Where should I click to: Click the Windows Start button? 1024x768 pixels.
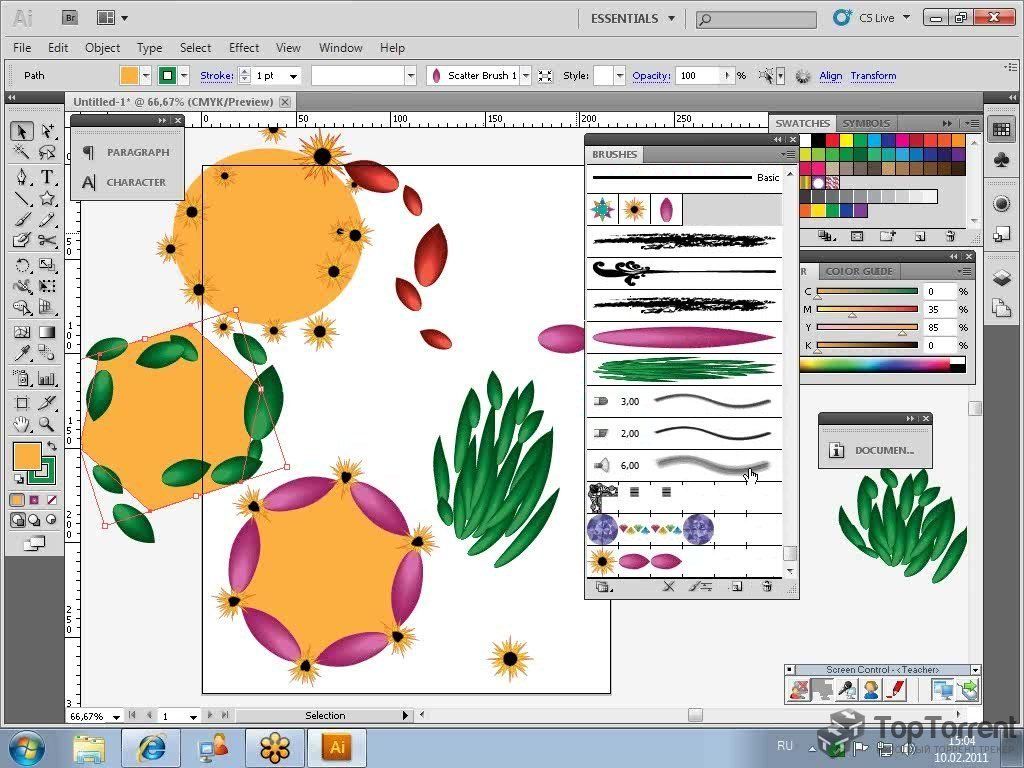(x=26, y=748)
